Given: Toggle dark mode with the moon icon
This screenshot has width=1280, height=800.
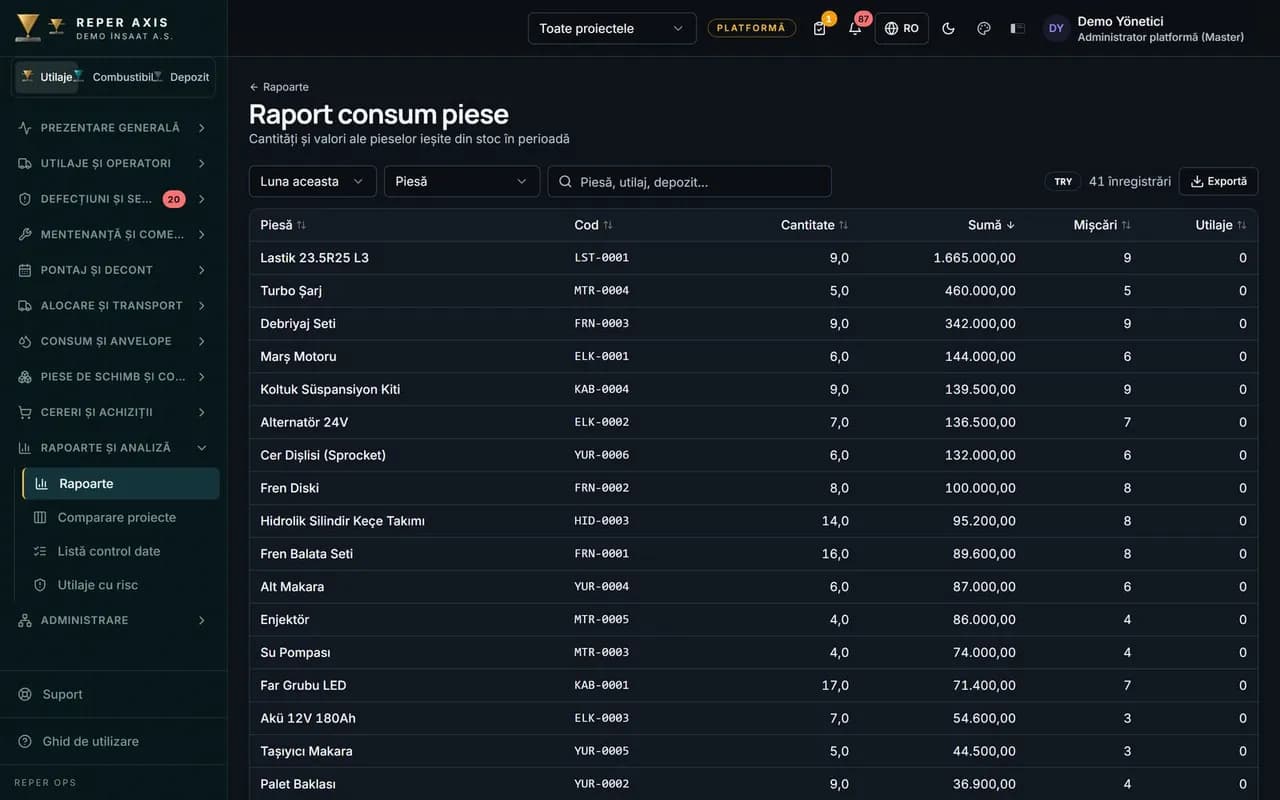Looking at the screenshot, I should (x=948, y=28).
